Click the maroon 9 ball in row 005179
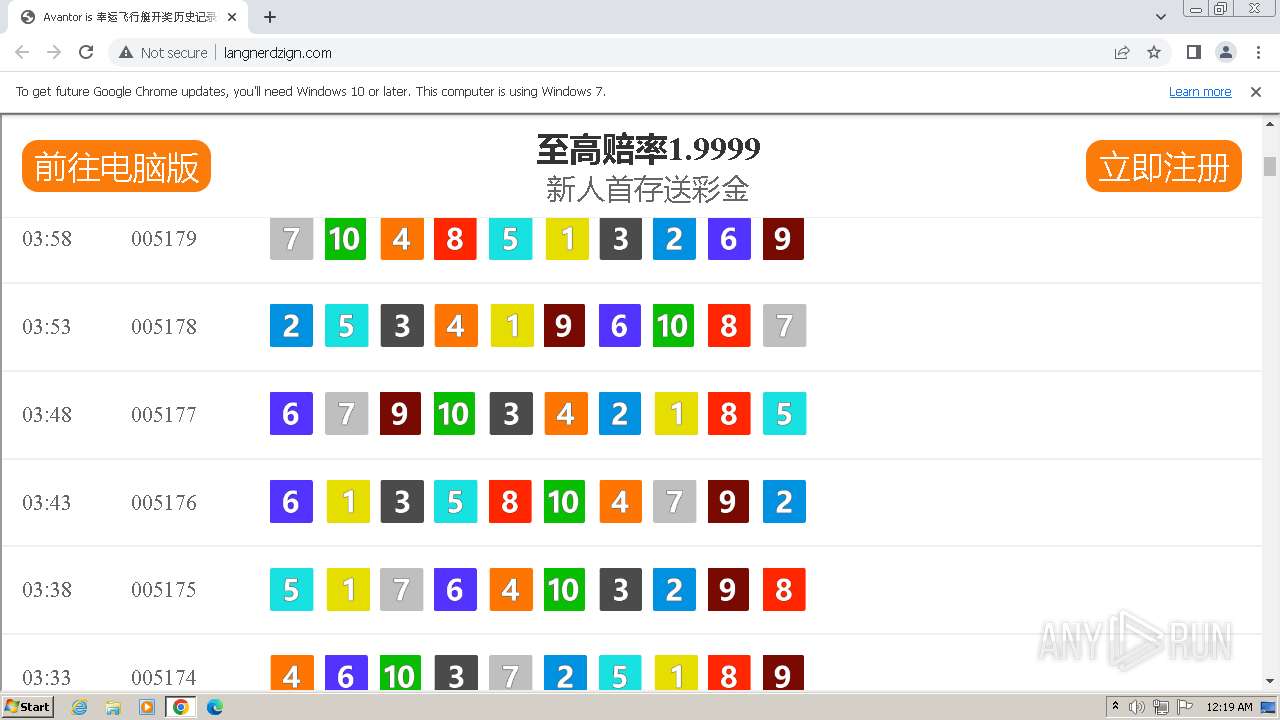This screenshot has height=720, width=1280. tap(783, 239)
